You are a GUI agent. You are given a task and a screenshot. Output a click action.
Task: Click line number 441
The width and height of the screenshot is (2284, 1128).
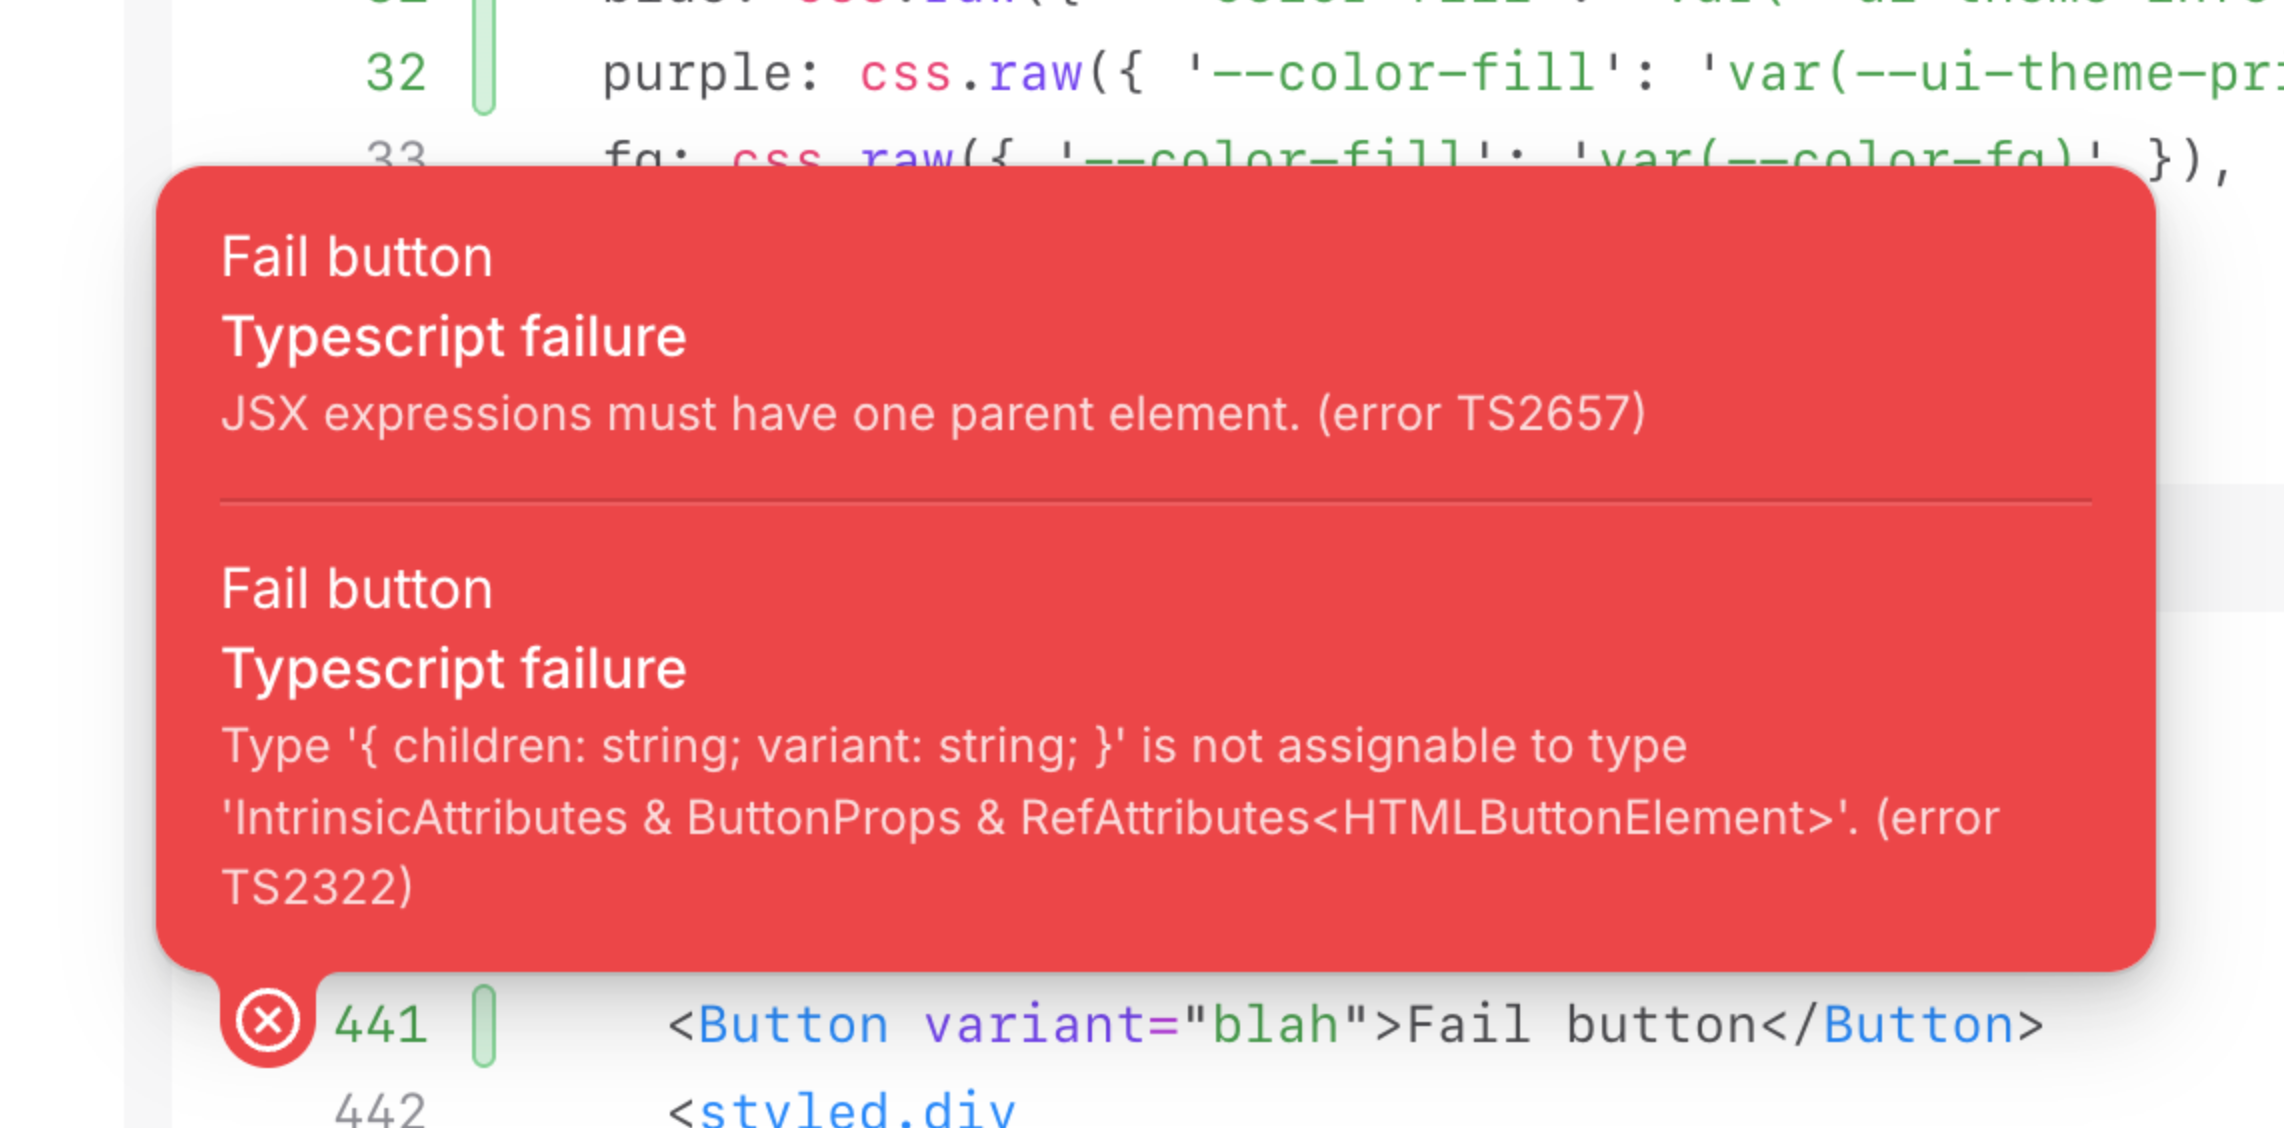pyautogui.click(x=381, y=1026)
